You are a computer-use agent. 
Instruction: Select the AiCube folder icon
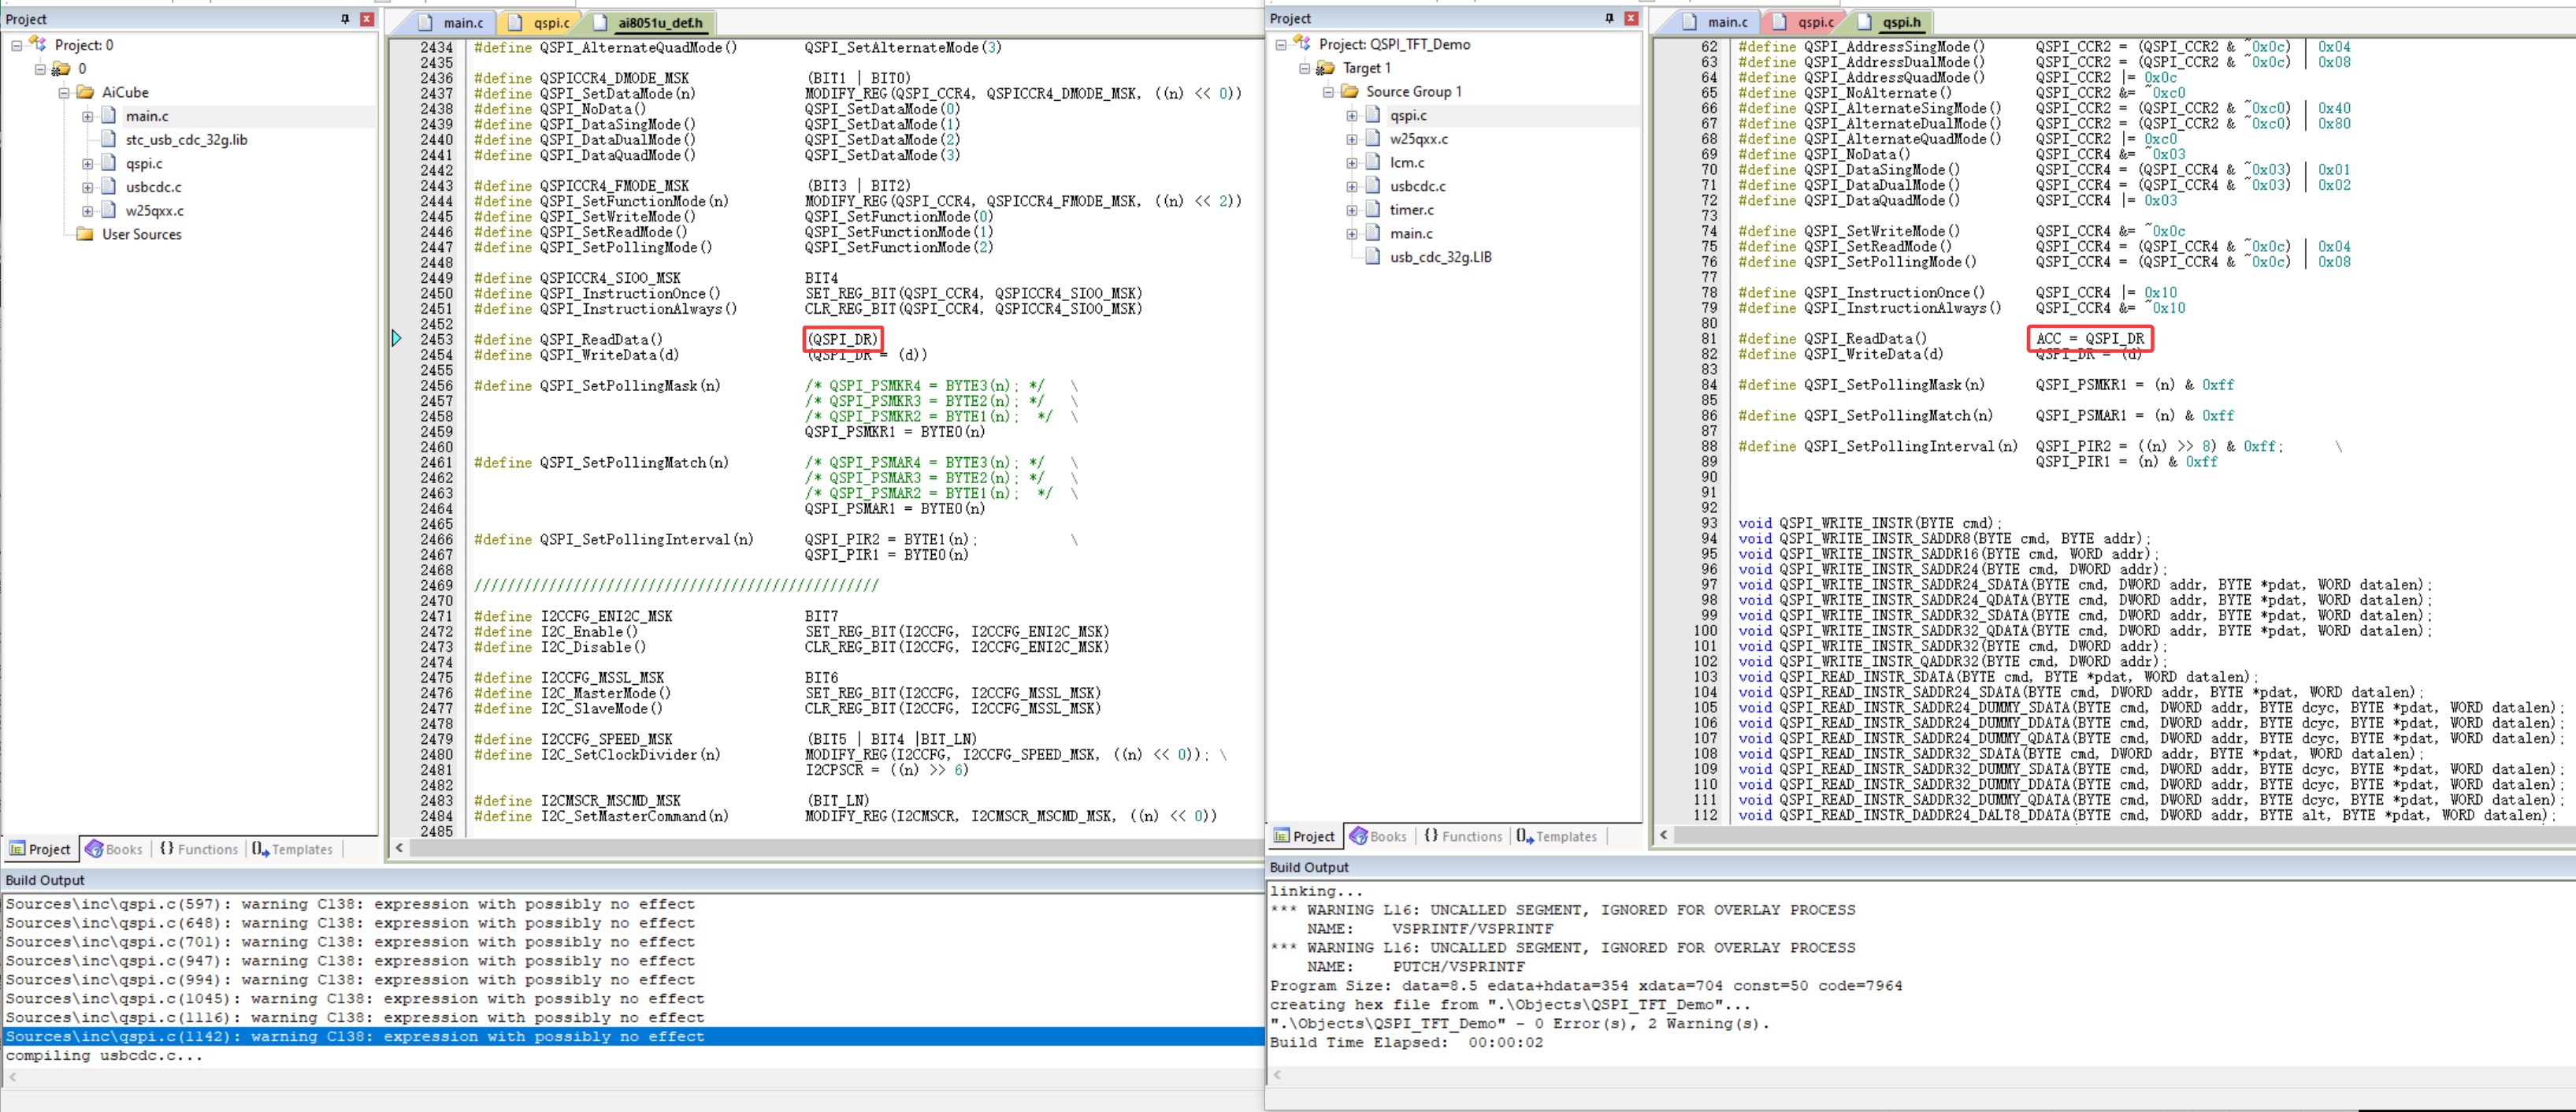tap(85, 92)
